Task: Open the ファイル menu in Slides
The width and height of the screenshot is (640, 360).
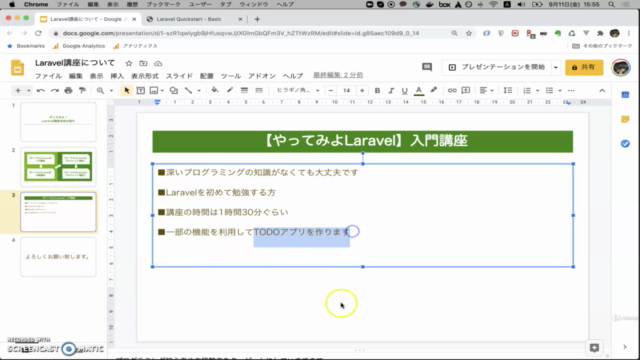Action: tap(48, 76)
